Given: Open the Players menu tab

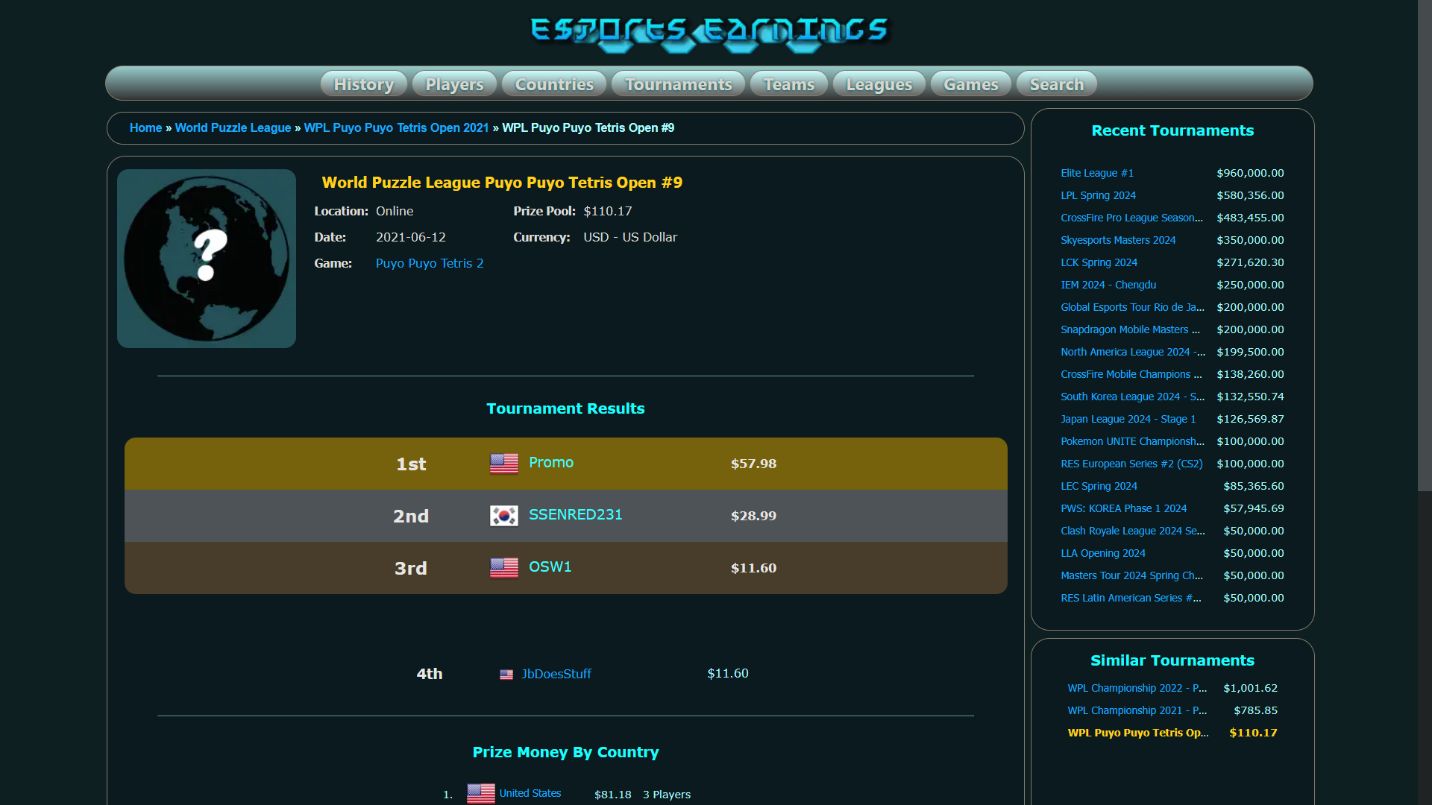Looking at the screenshot, I should click(454, 84).
